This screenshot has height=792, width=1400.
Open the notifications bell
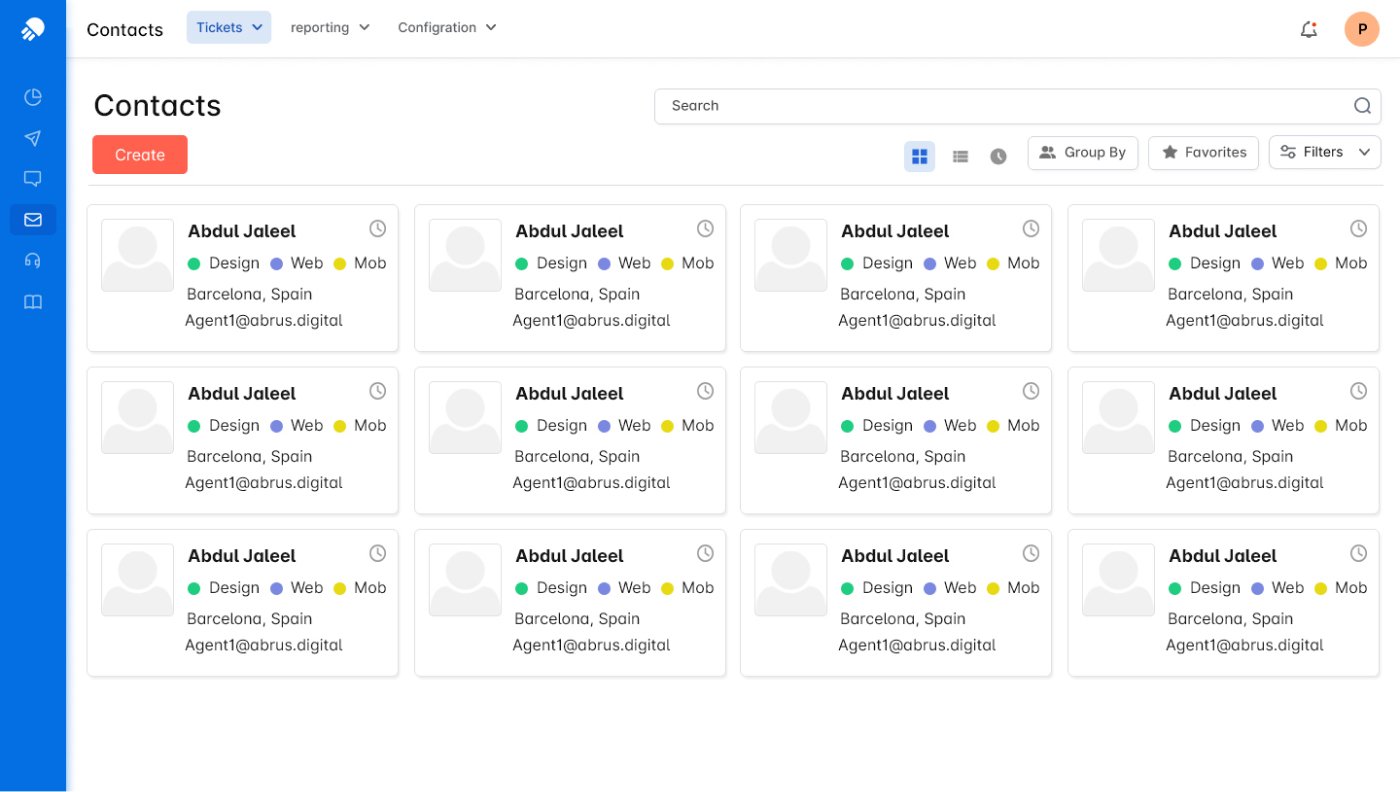[1308, 30]
